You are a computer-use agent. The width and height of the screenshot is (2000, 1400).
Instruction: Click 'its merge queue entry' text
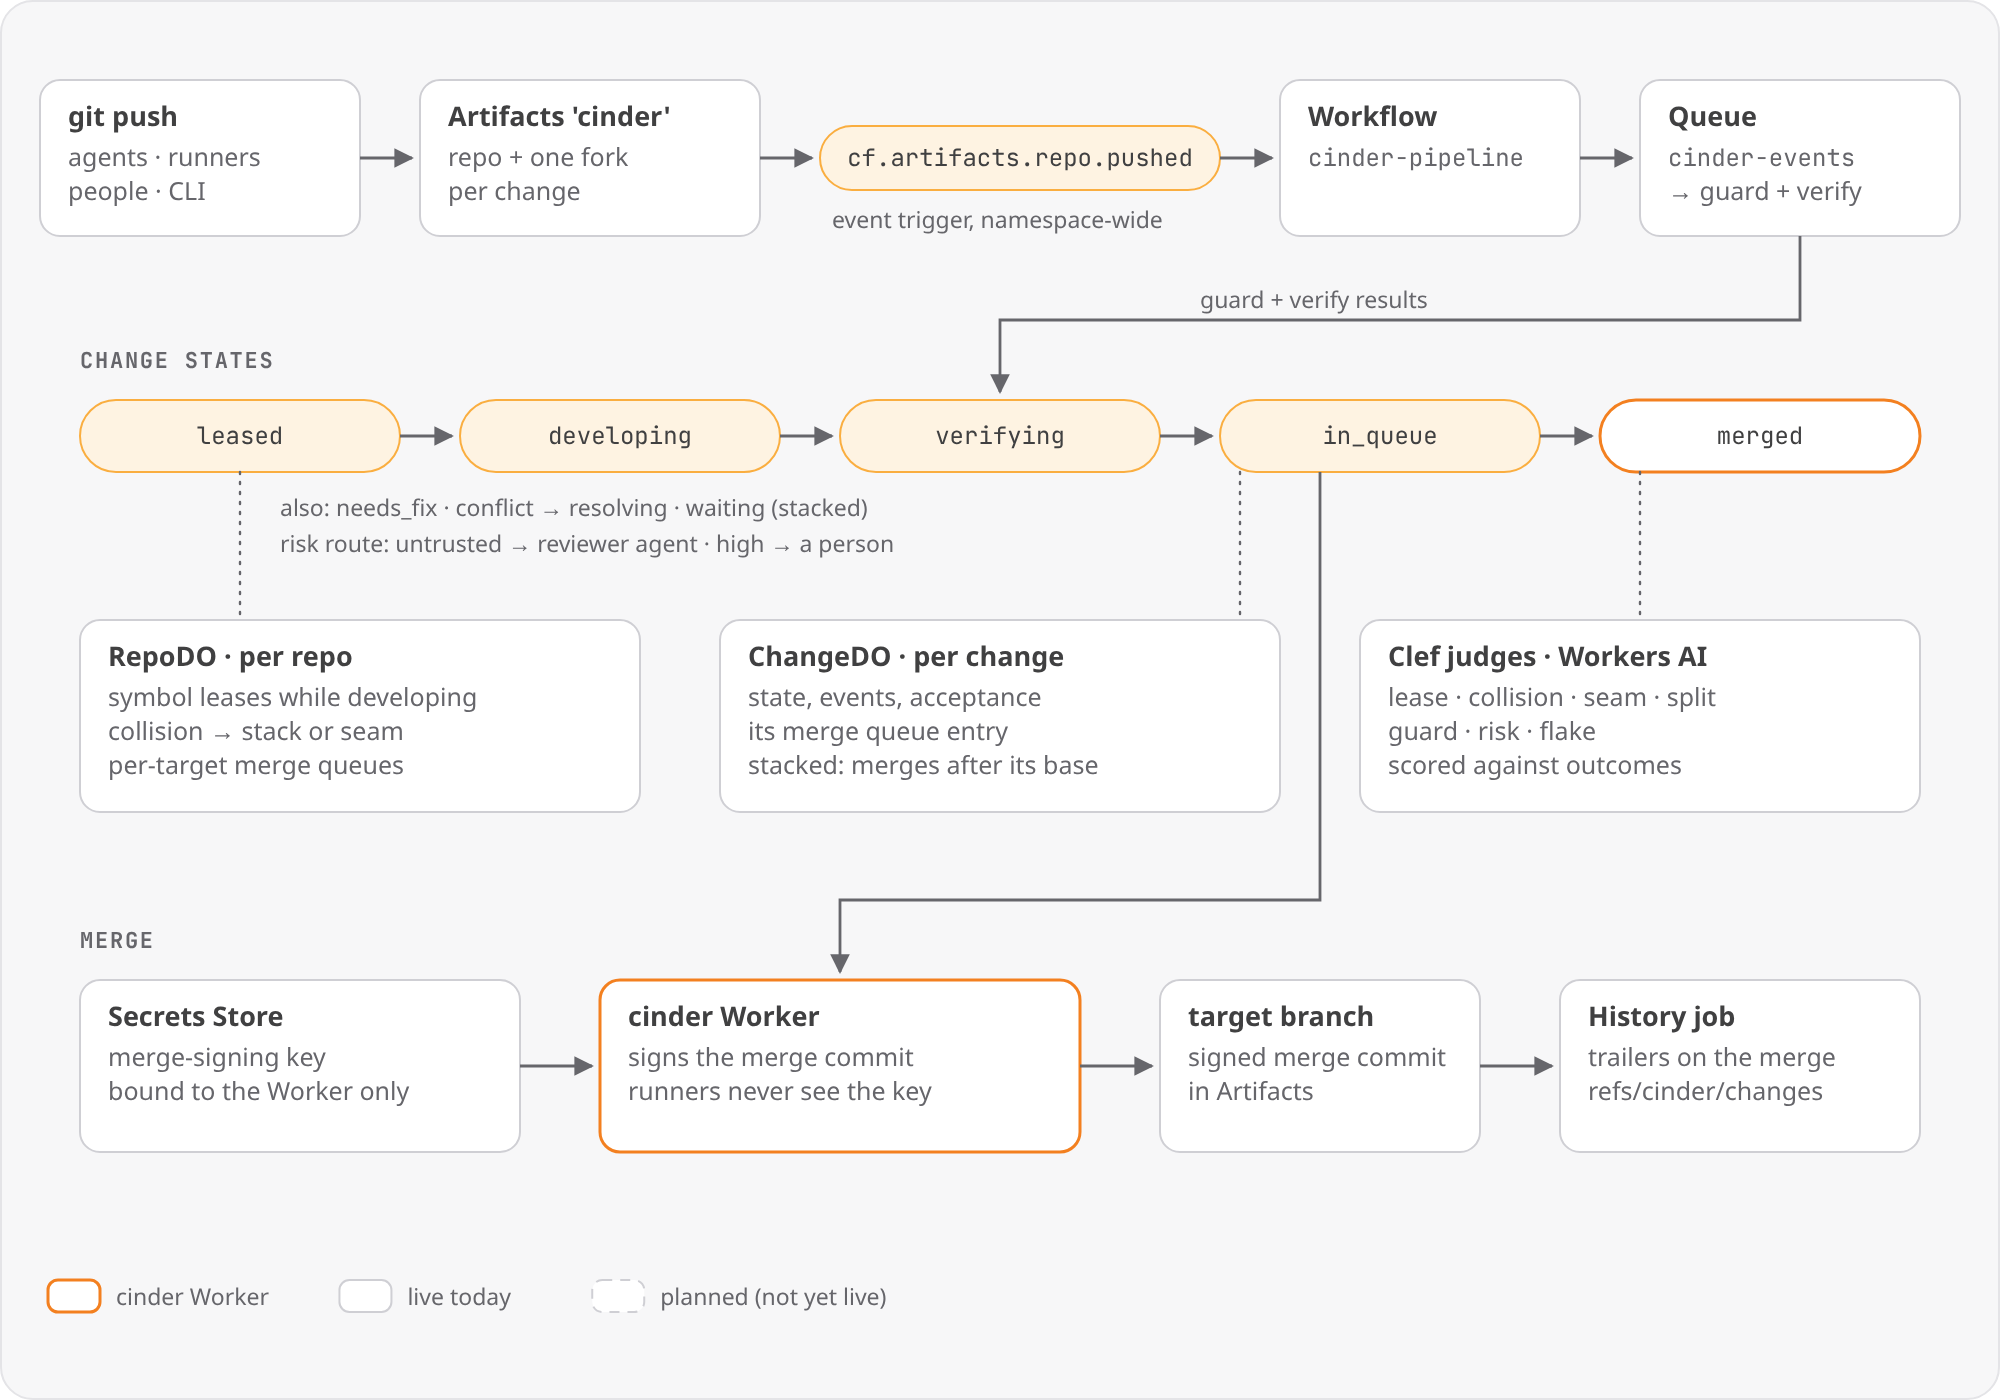tap(878, 731)
